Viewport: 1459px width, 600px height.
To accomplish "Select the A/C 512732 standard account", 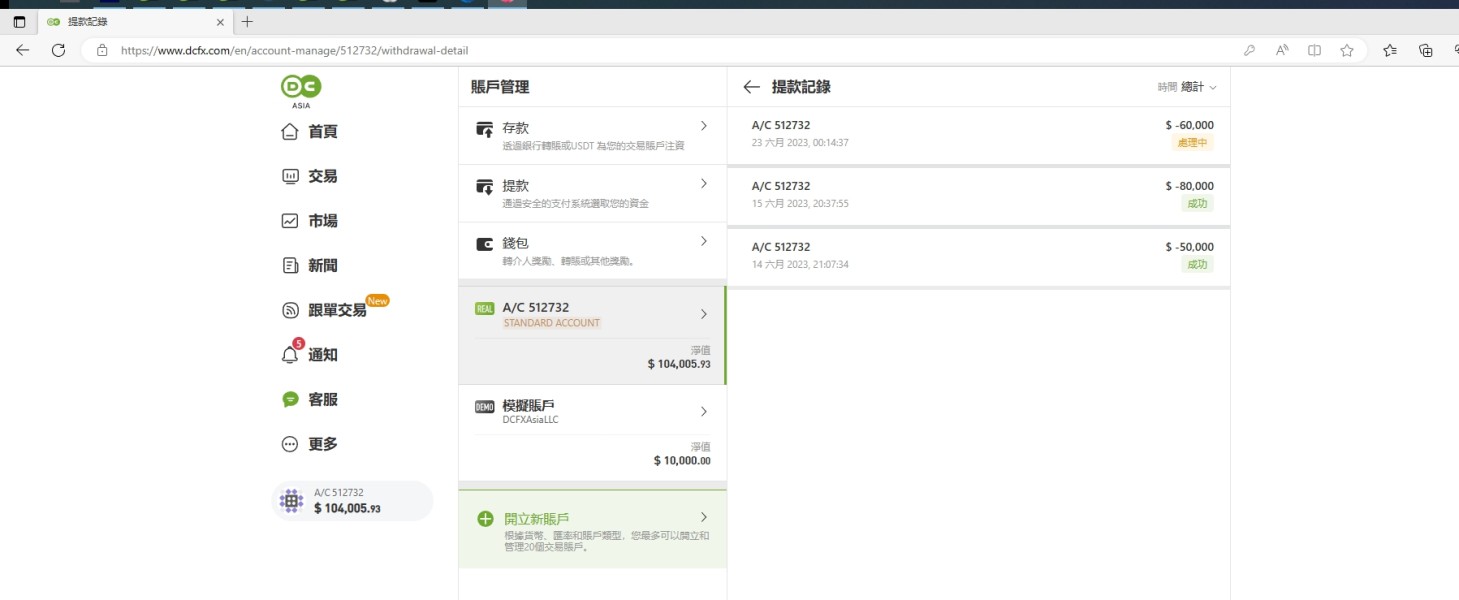I will click(x=592, y=335).
